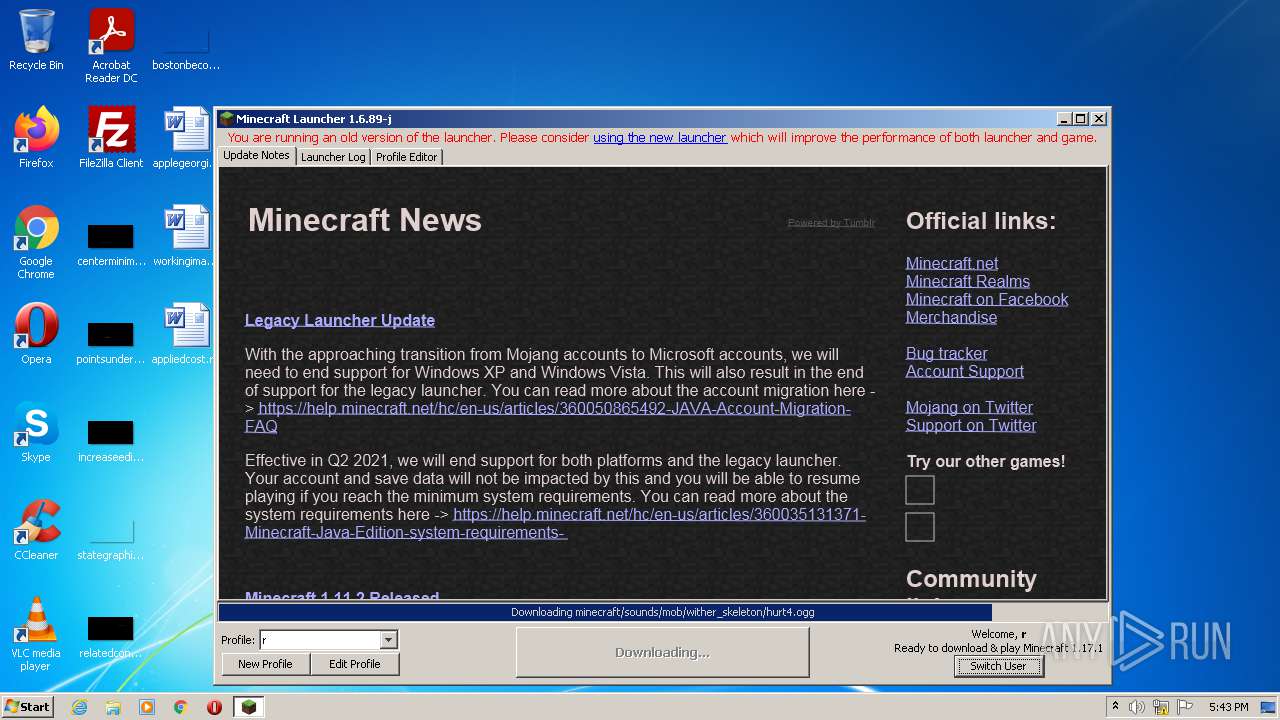Click second game thumbnail under other games

[x=920, y=527]
